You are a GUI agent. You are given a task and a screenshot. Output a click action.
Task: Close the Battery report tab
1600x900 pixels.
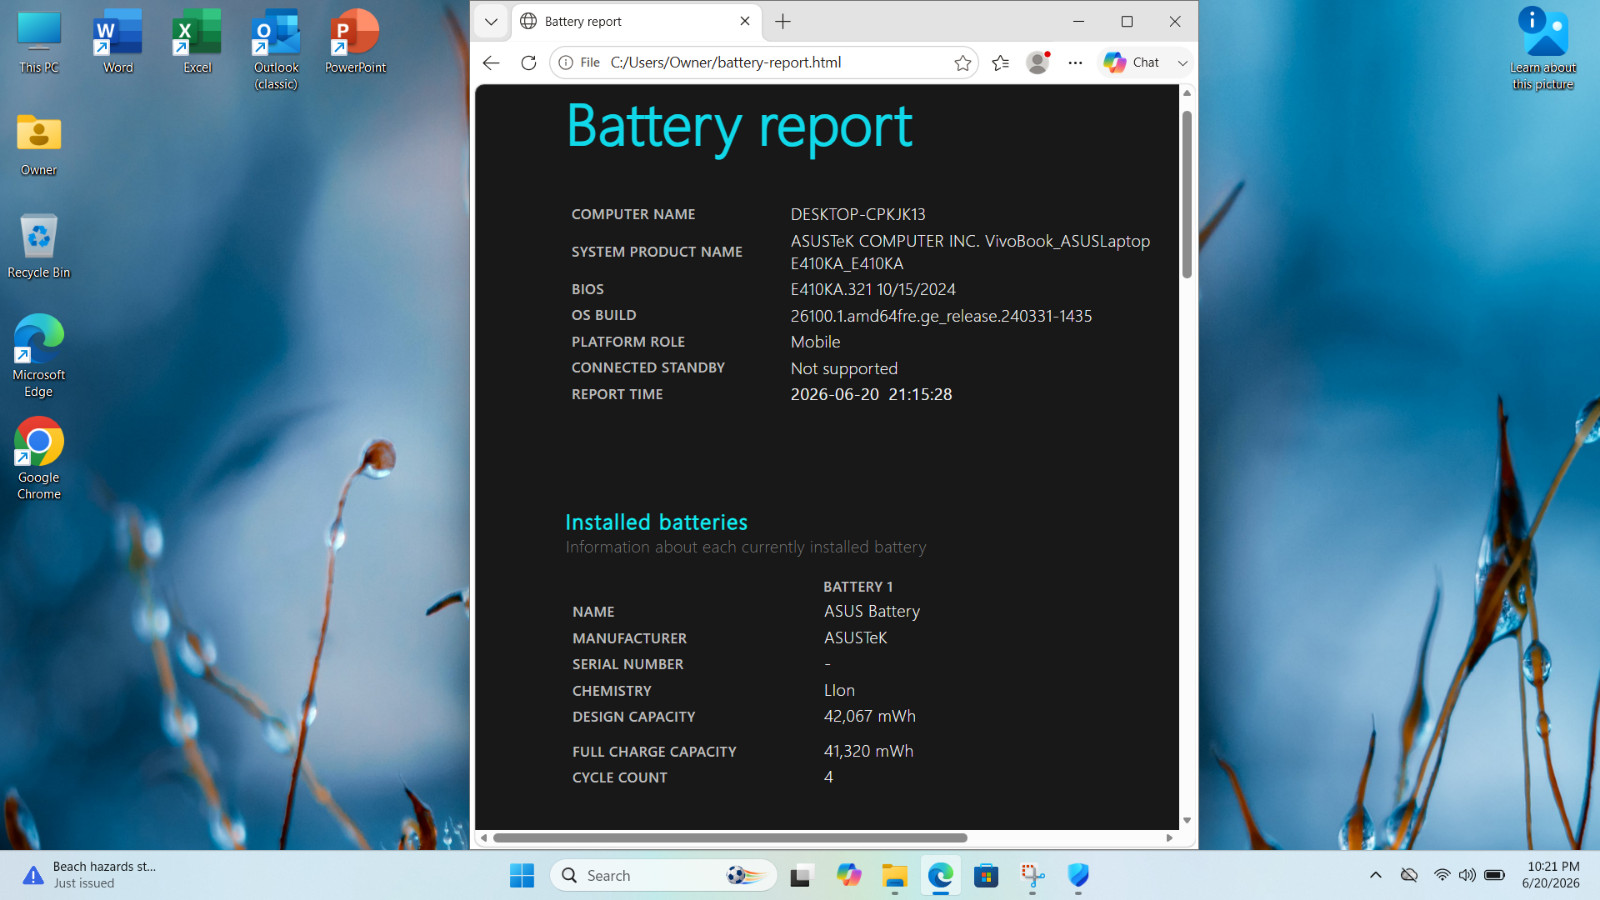click(x=745, y=21)
